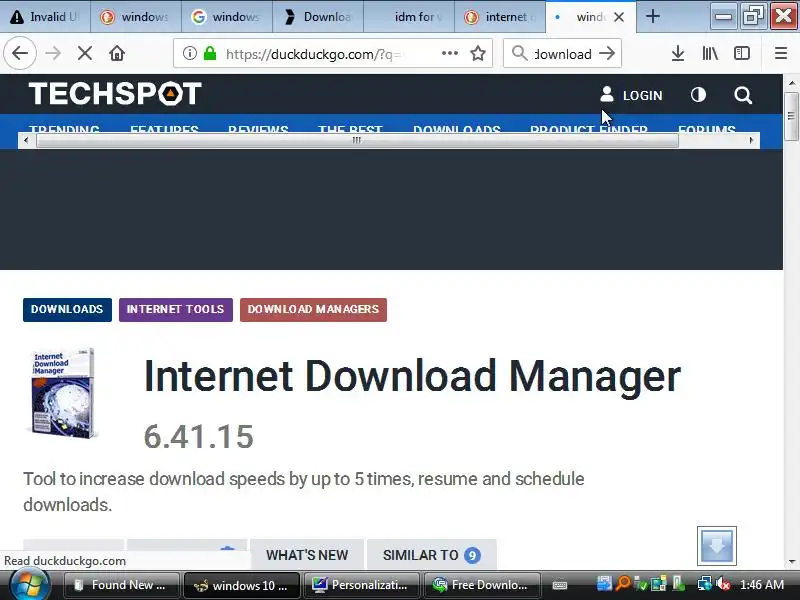Viewport: 800px width, 600px height.
Task: Click the orange magnifier tray icon
Action: [x=622, y=584]
